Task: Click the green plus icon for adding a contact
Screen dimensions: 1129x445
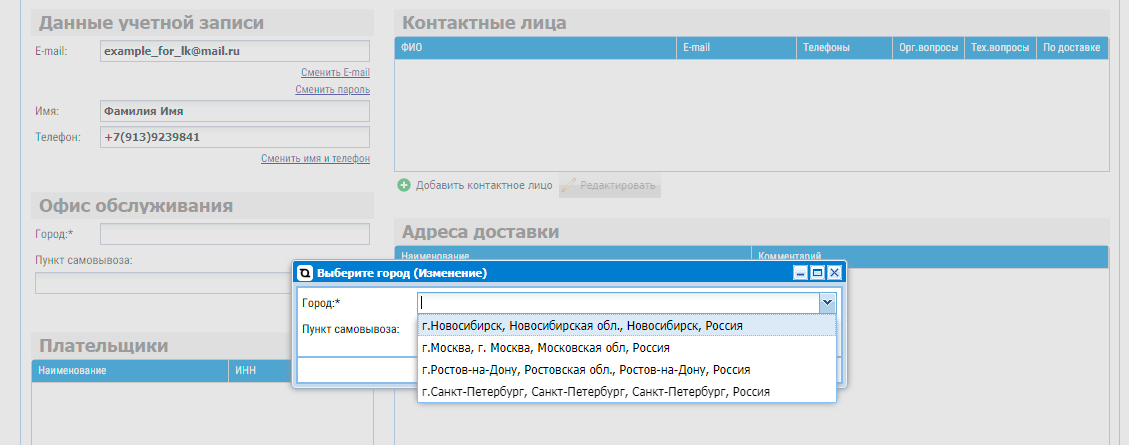Action: [x=404, y=185]
